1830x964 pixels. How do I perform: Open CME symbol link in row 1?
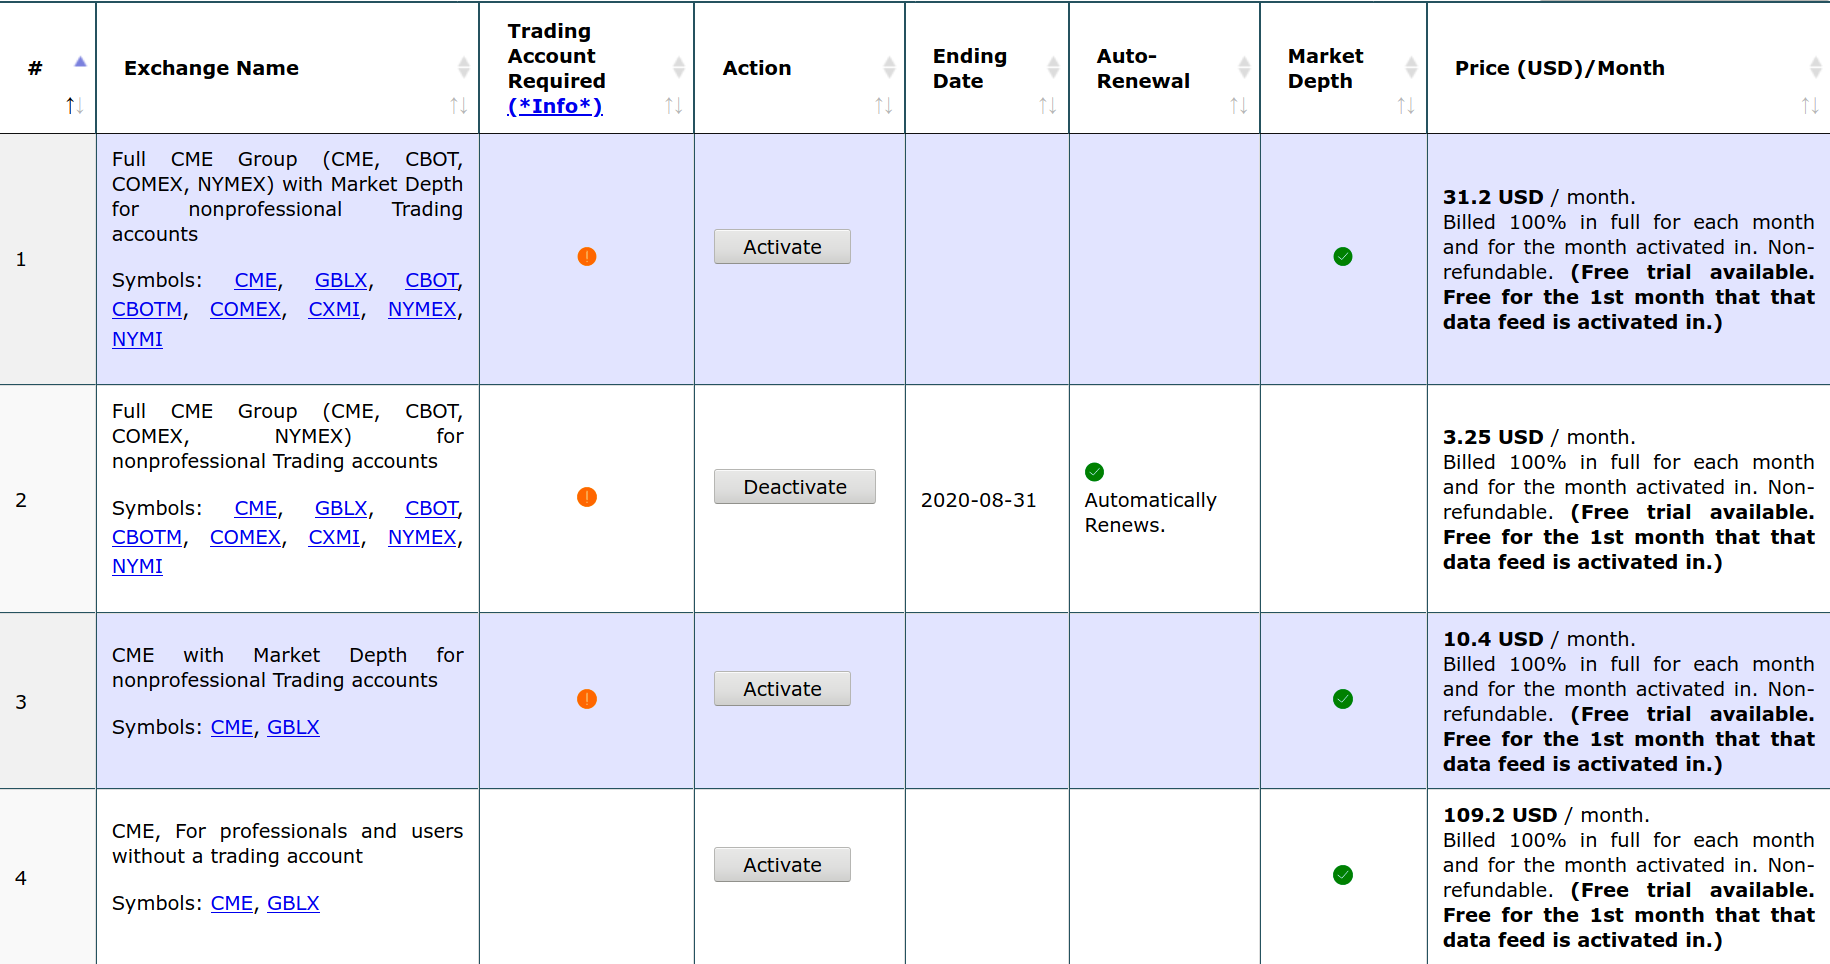pos(256,281)
